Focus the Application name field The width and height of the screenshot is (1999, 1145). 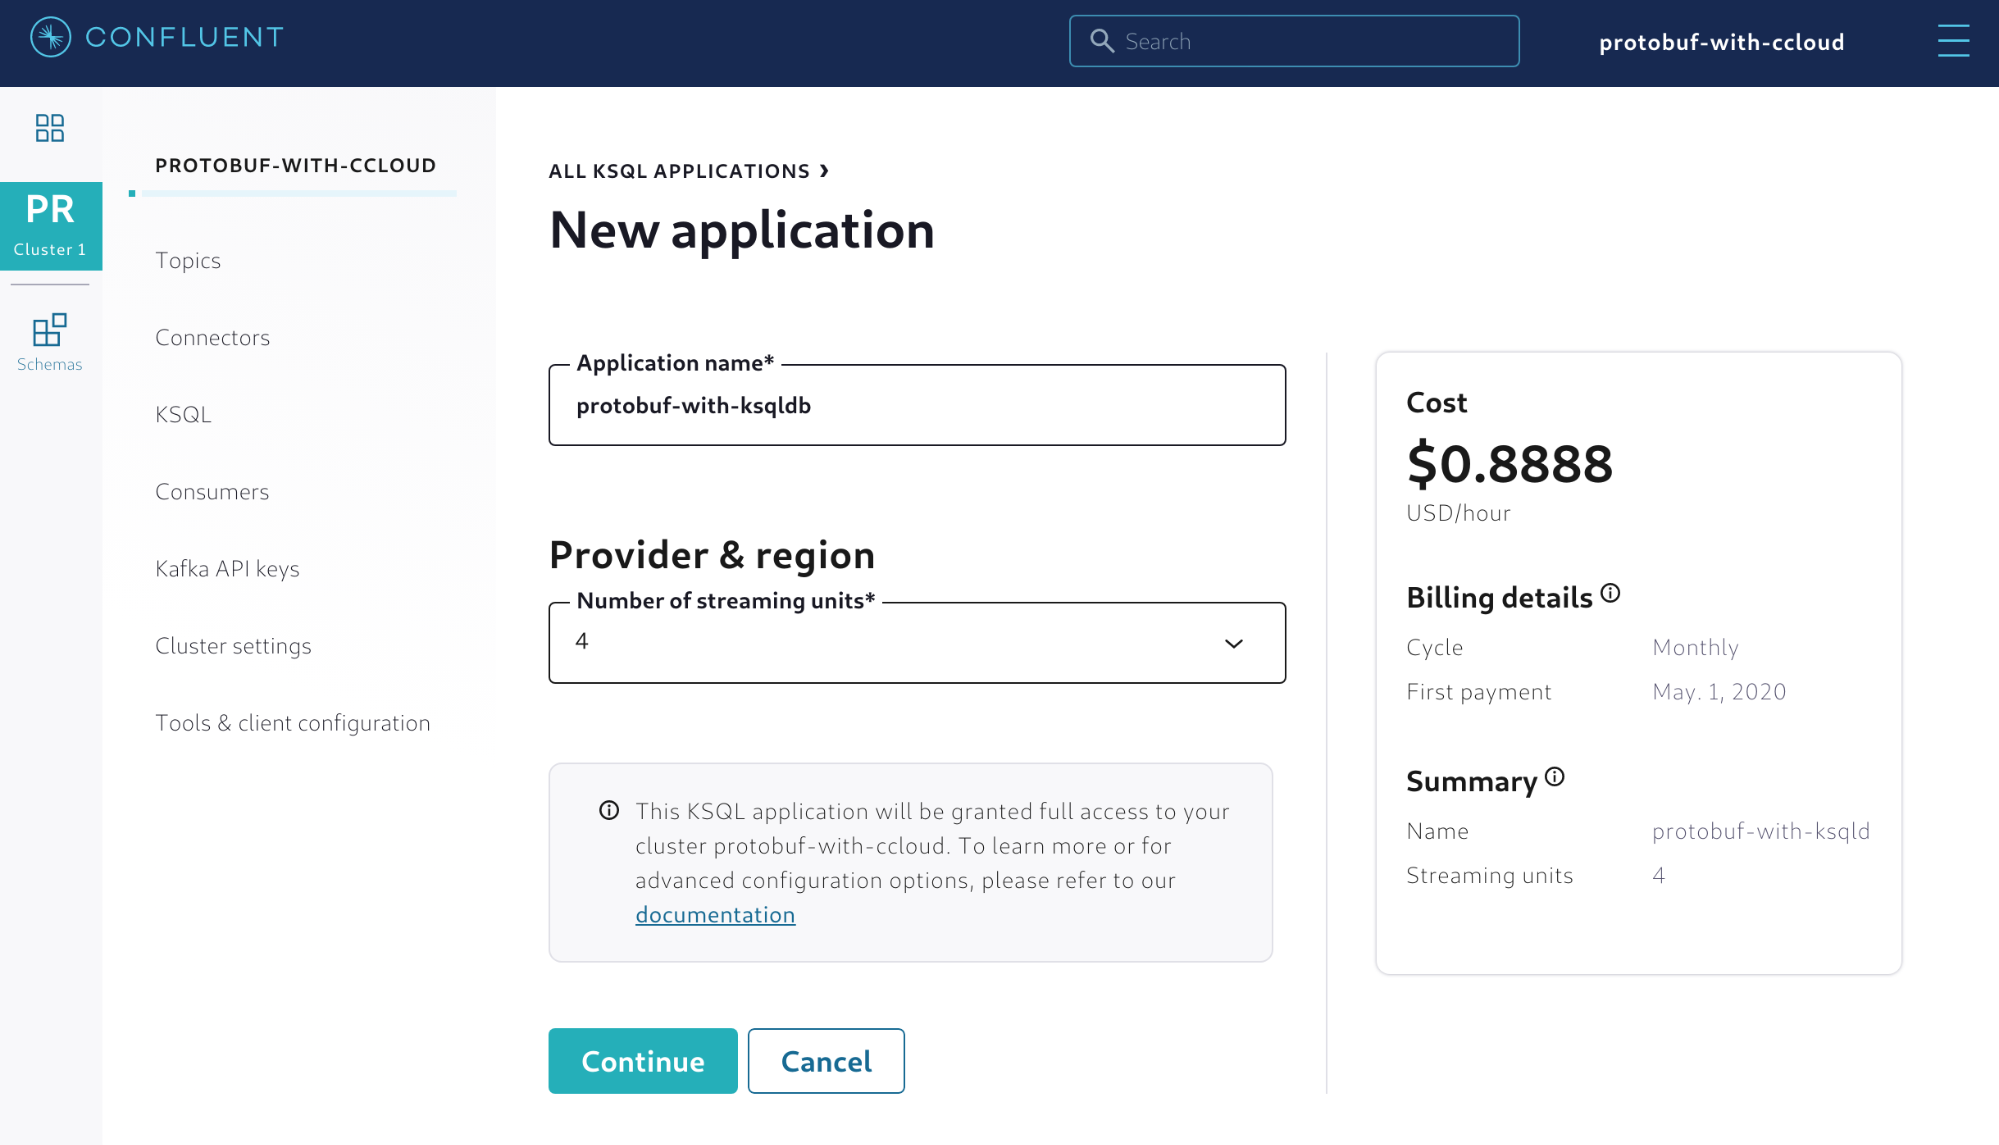[917, 405]
